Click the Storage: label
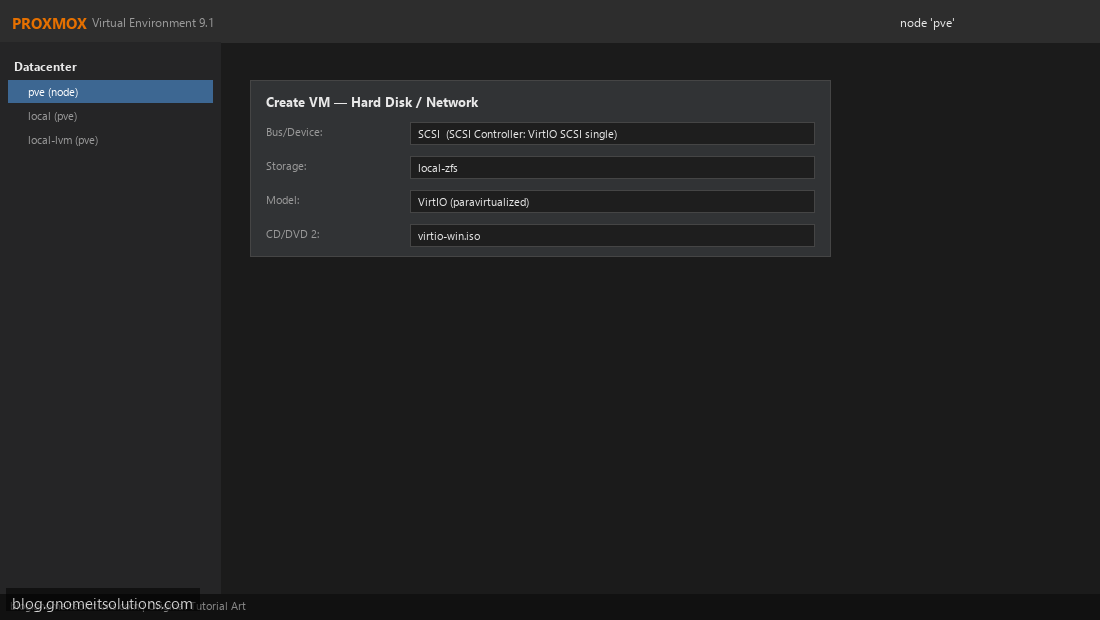The image size is (1100, 620). click(286, 166)
